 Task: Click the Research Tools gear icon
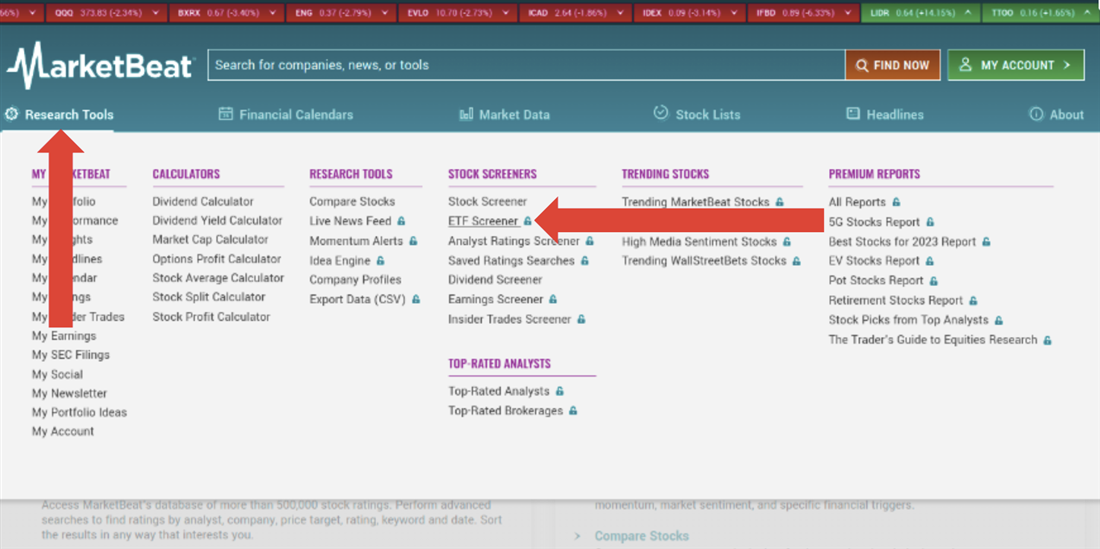pyautogui.click(x=12, y=114)
